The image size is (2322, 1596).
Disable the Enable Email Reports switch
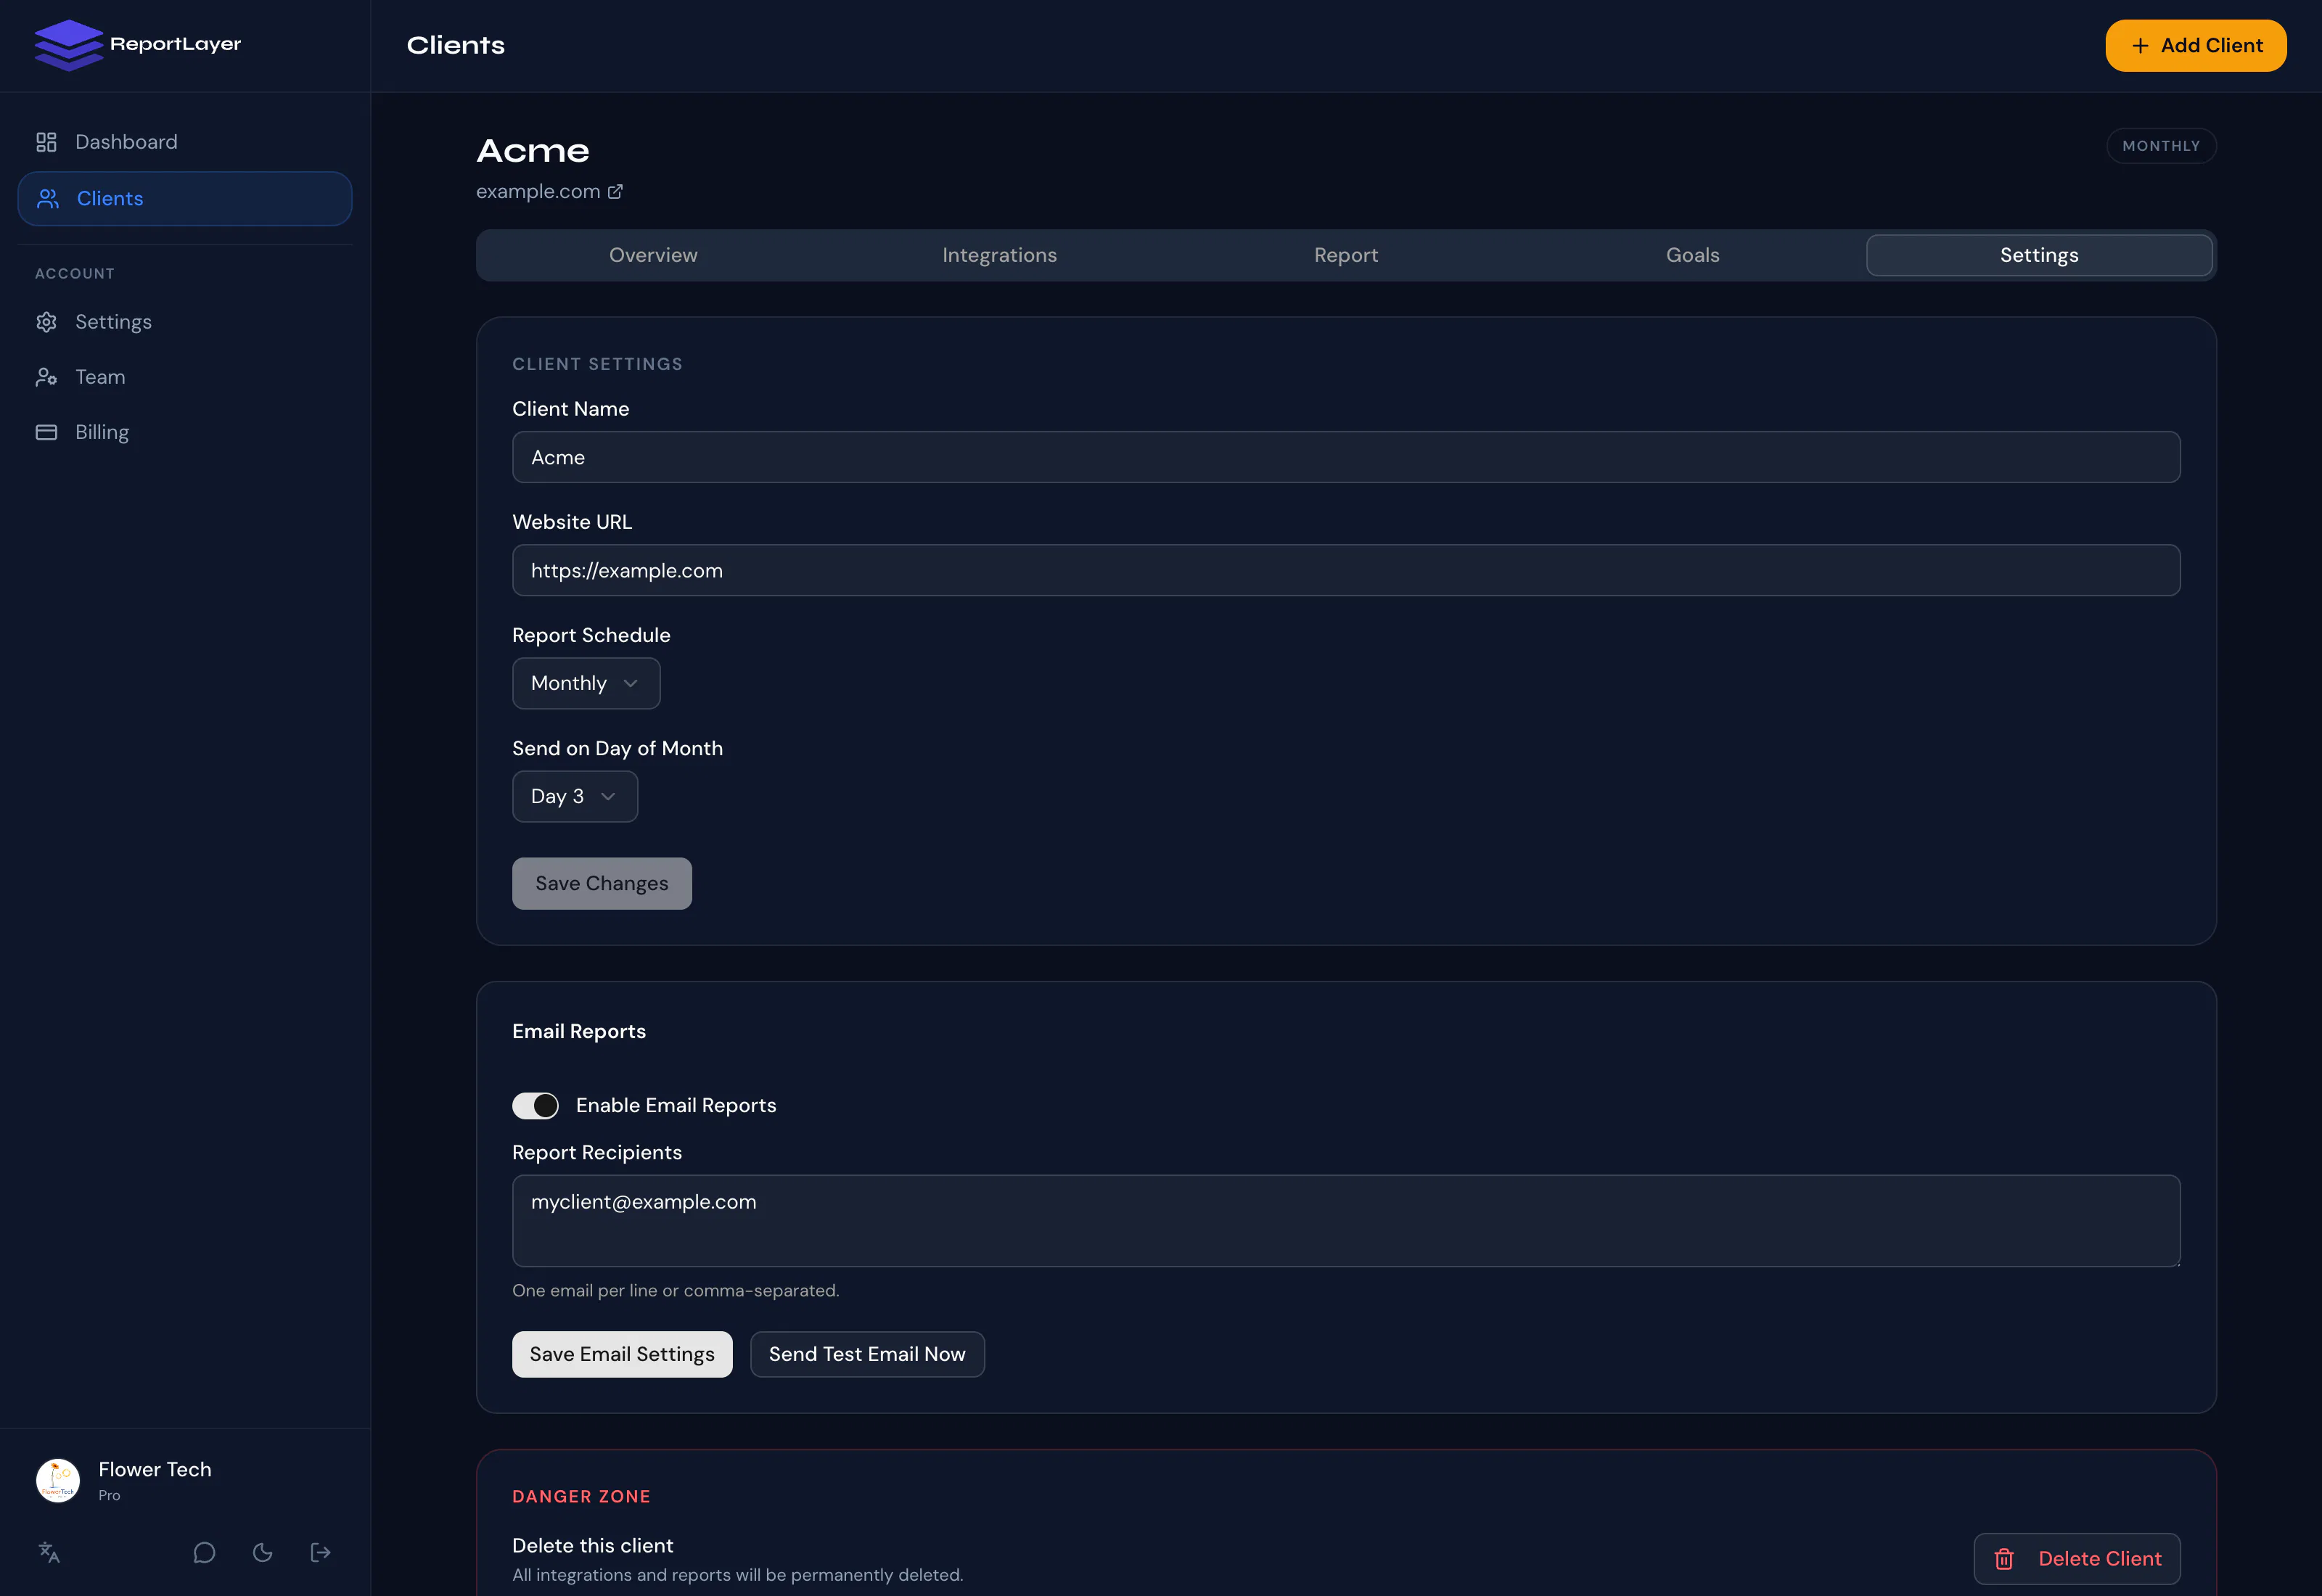click(x=535, y=1105)
